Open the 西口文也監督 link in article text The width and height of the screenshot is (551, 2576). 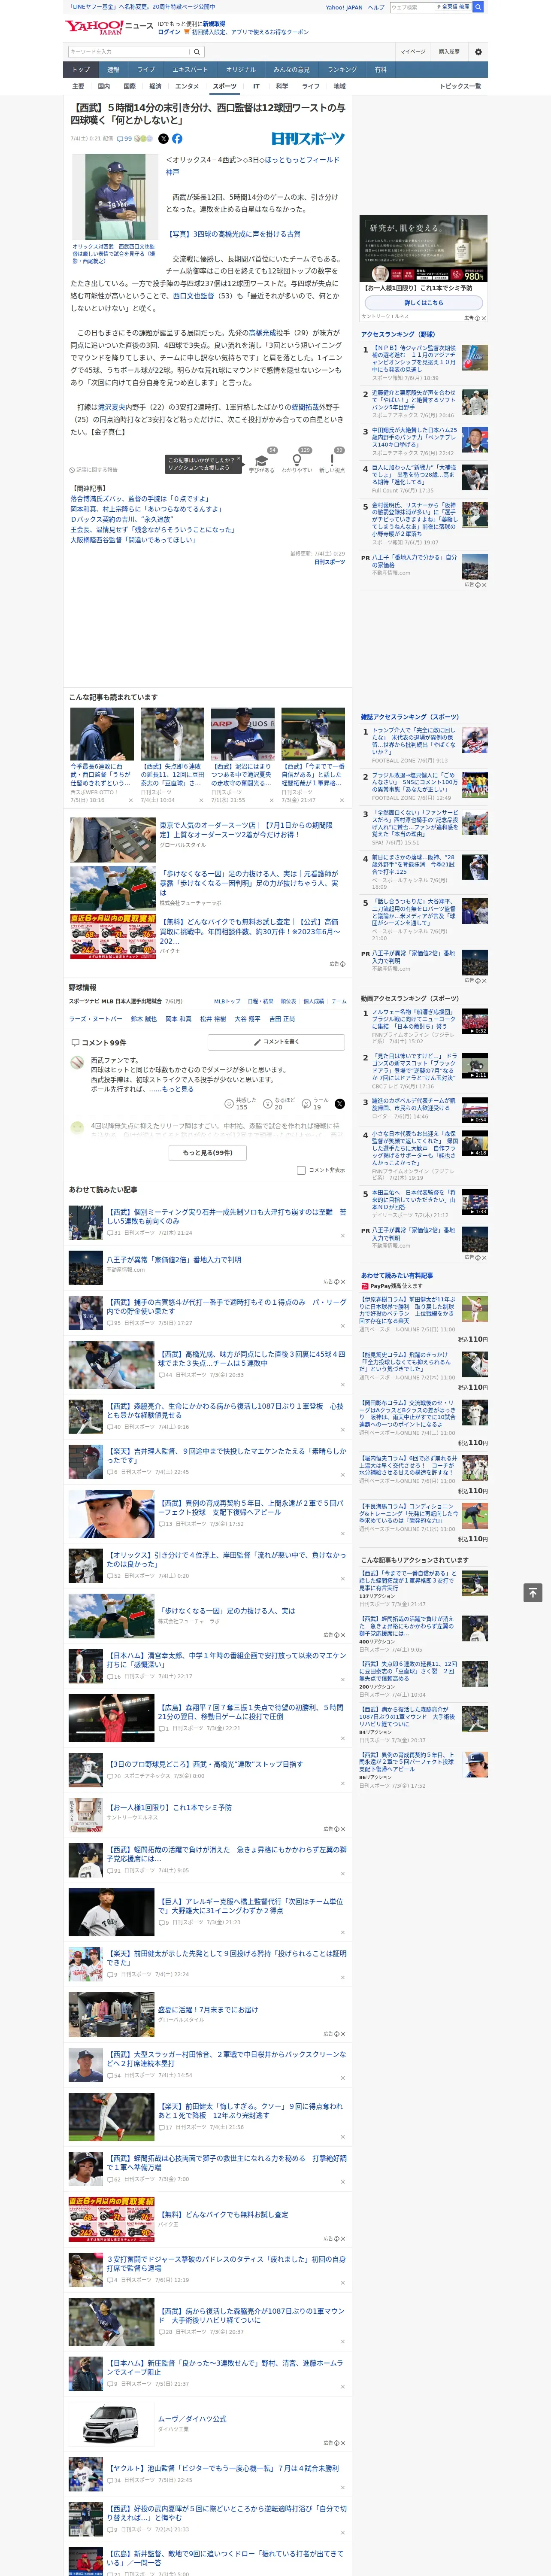pyautogui.click(x=194, y=296)
